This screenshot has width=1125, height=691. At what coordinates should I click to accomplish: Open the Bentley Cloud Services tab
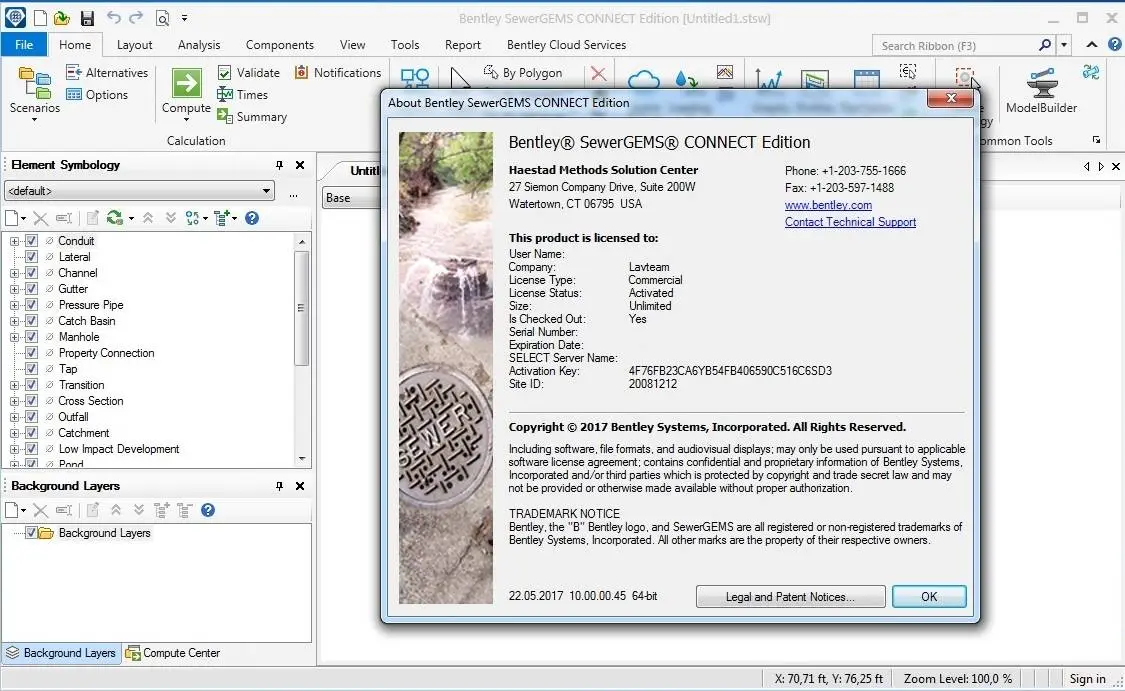click(x=566, y=44)
